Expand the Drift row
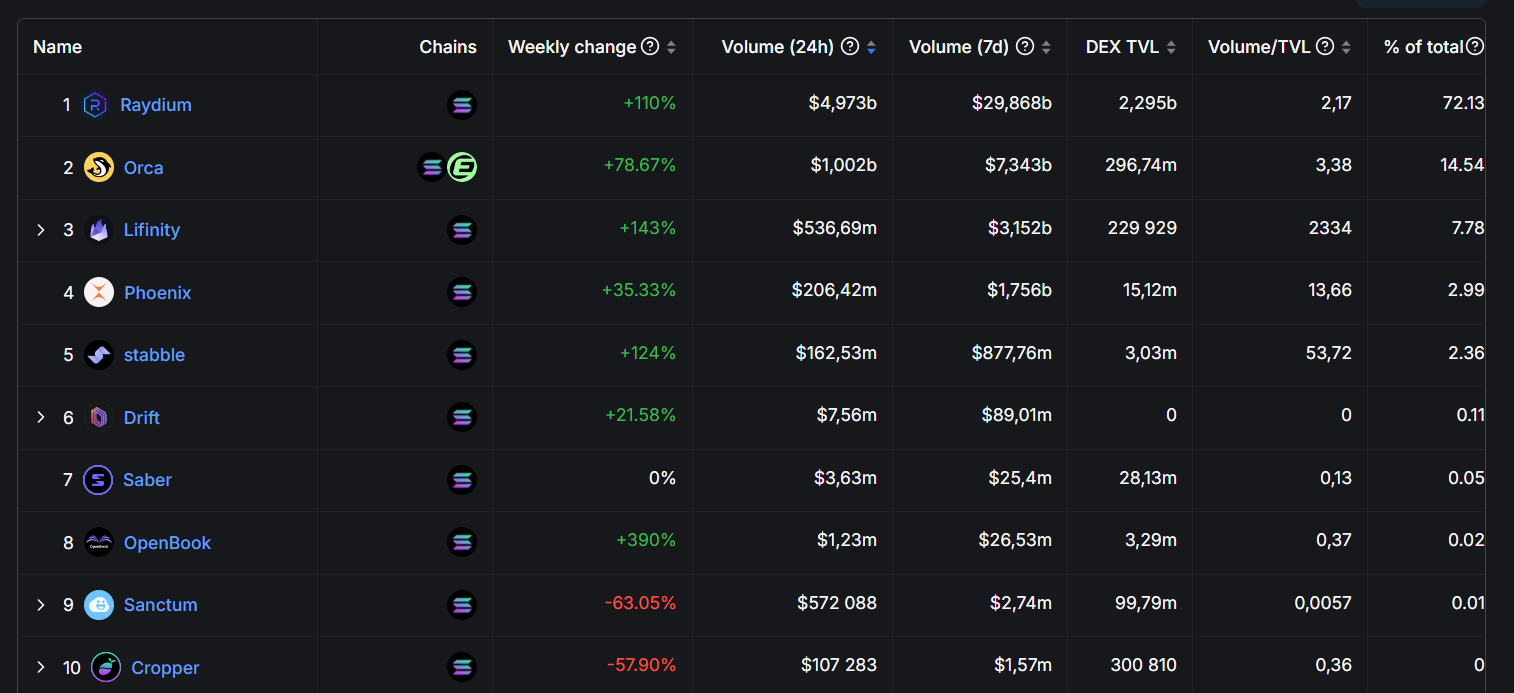Screen dimensions: 1514x693 [41, 417]
